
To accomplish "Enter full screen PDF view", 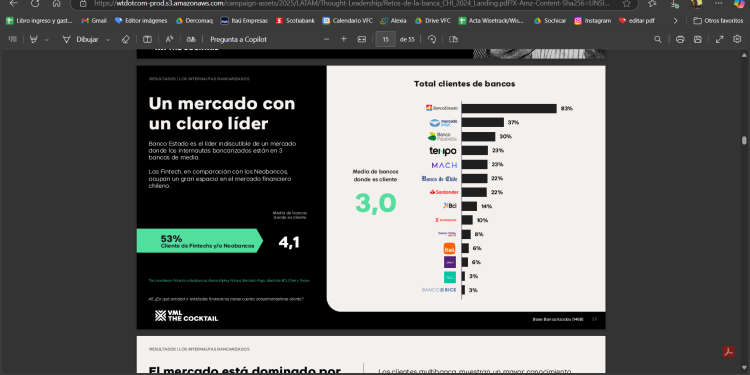I will click(x=719, y=39).
